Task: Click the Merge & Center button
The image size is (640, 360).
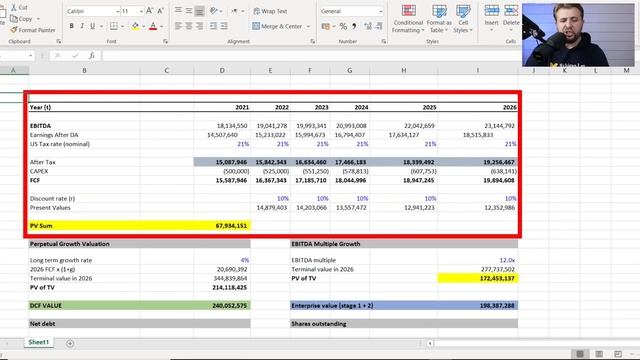Action: tap(278, 26)
